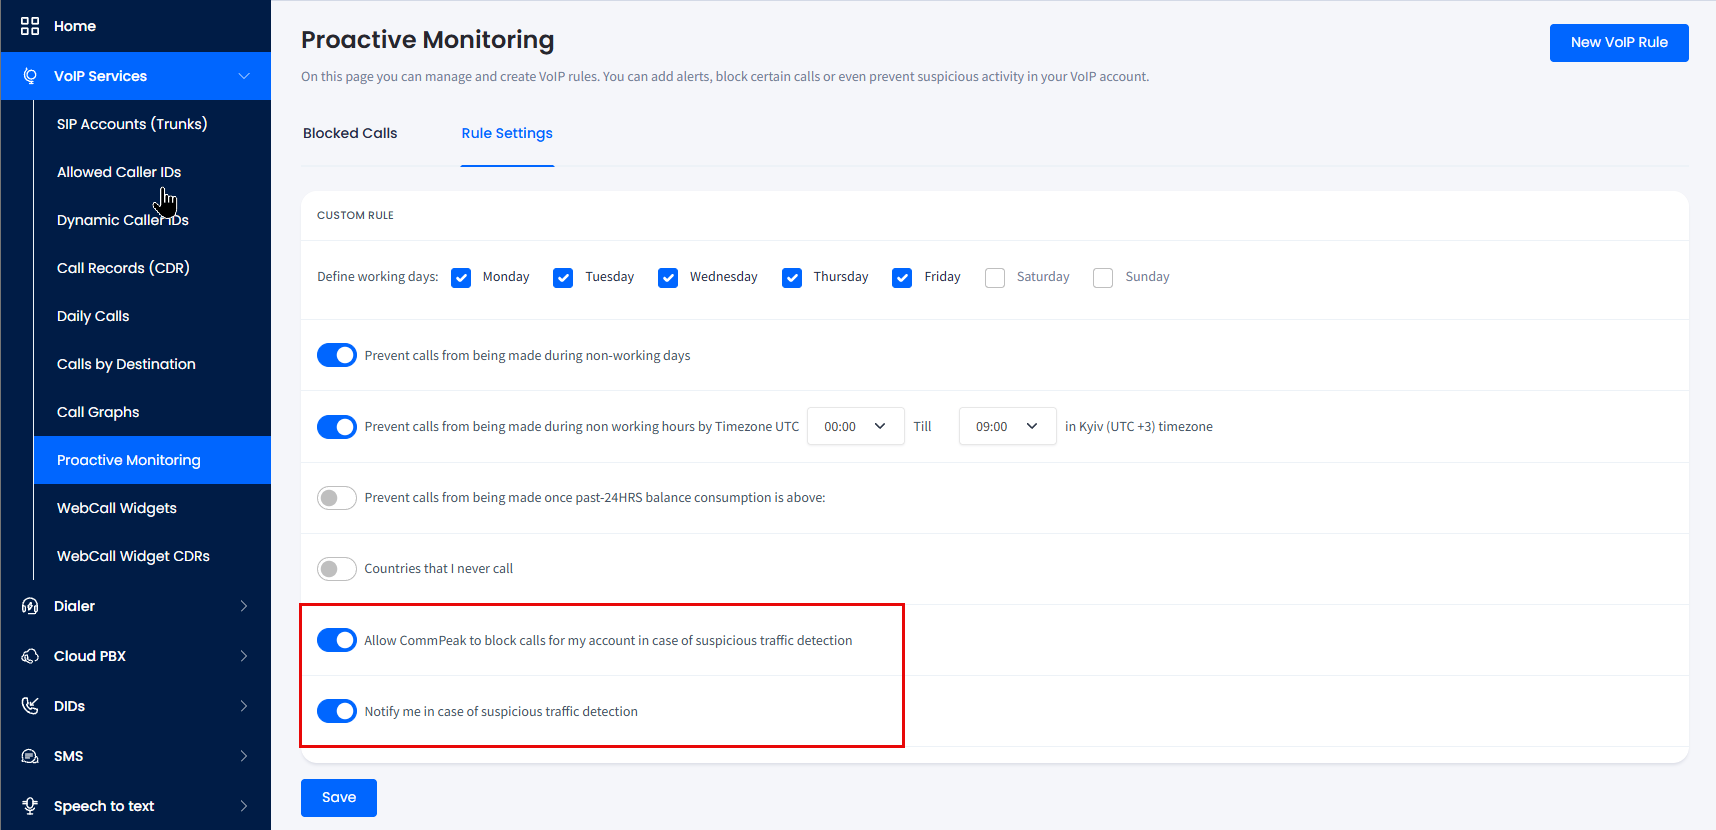Viewport: 1716px width, 830px height.
Task: Expand the SMS chevron
Action: [x=244, y=756]
